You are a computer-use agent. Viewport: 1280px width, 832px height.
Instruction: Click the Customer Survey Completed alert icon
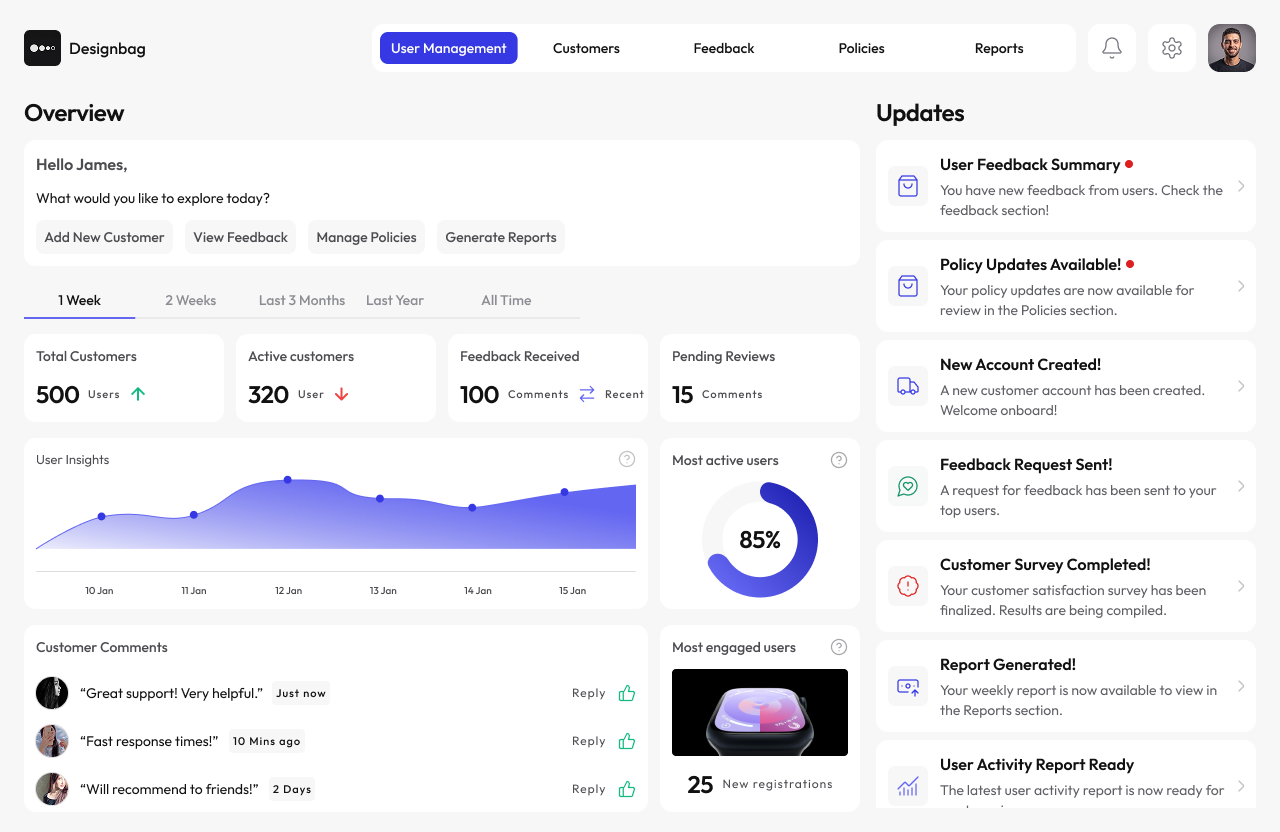pyautogui.click(x=908, y=586)
